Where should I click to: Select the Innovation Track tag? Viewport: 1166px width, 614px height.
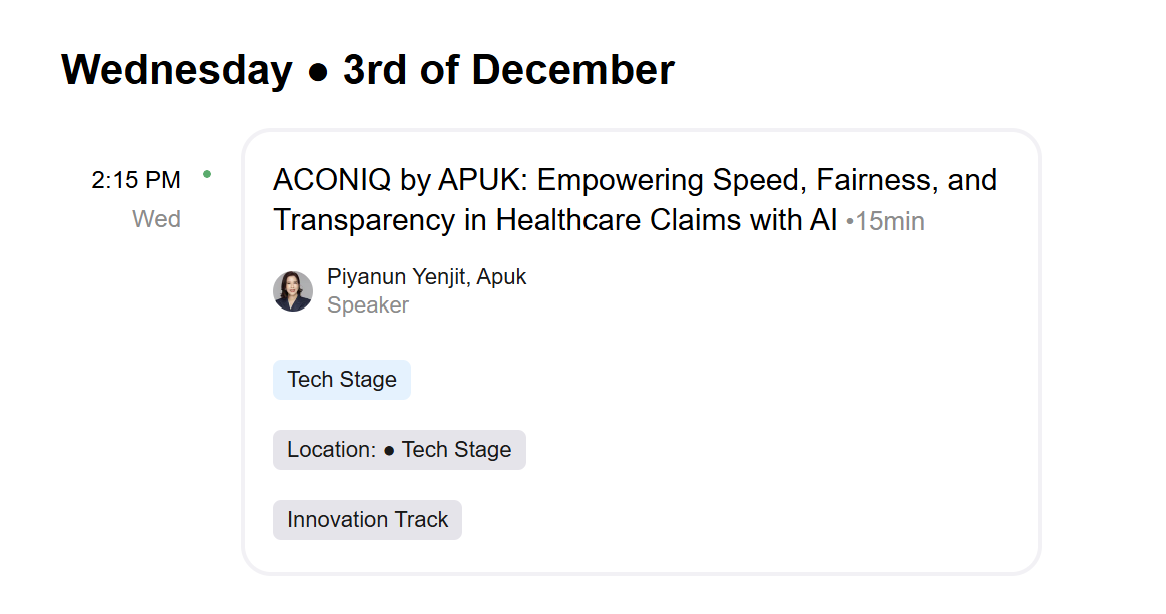[x=367, y=520]
